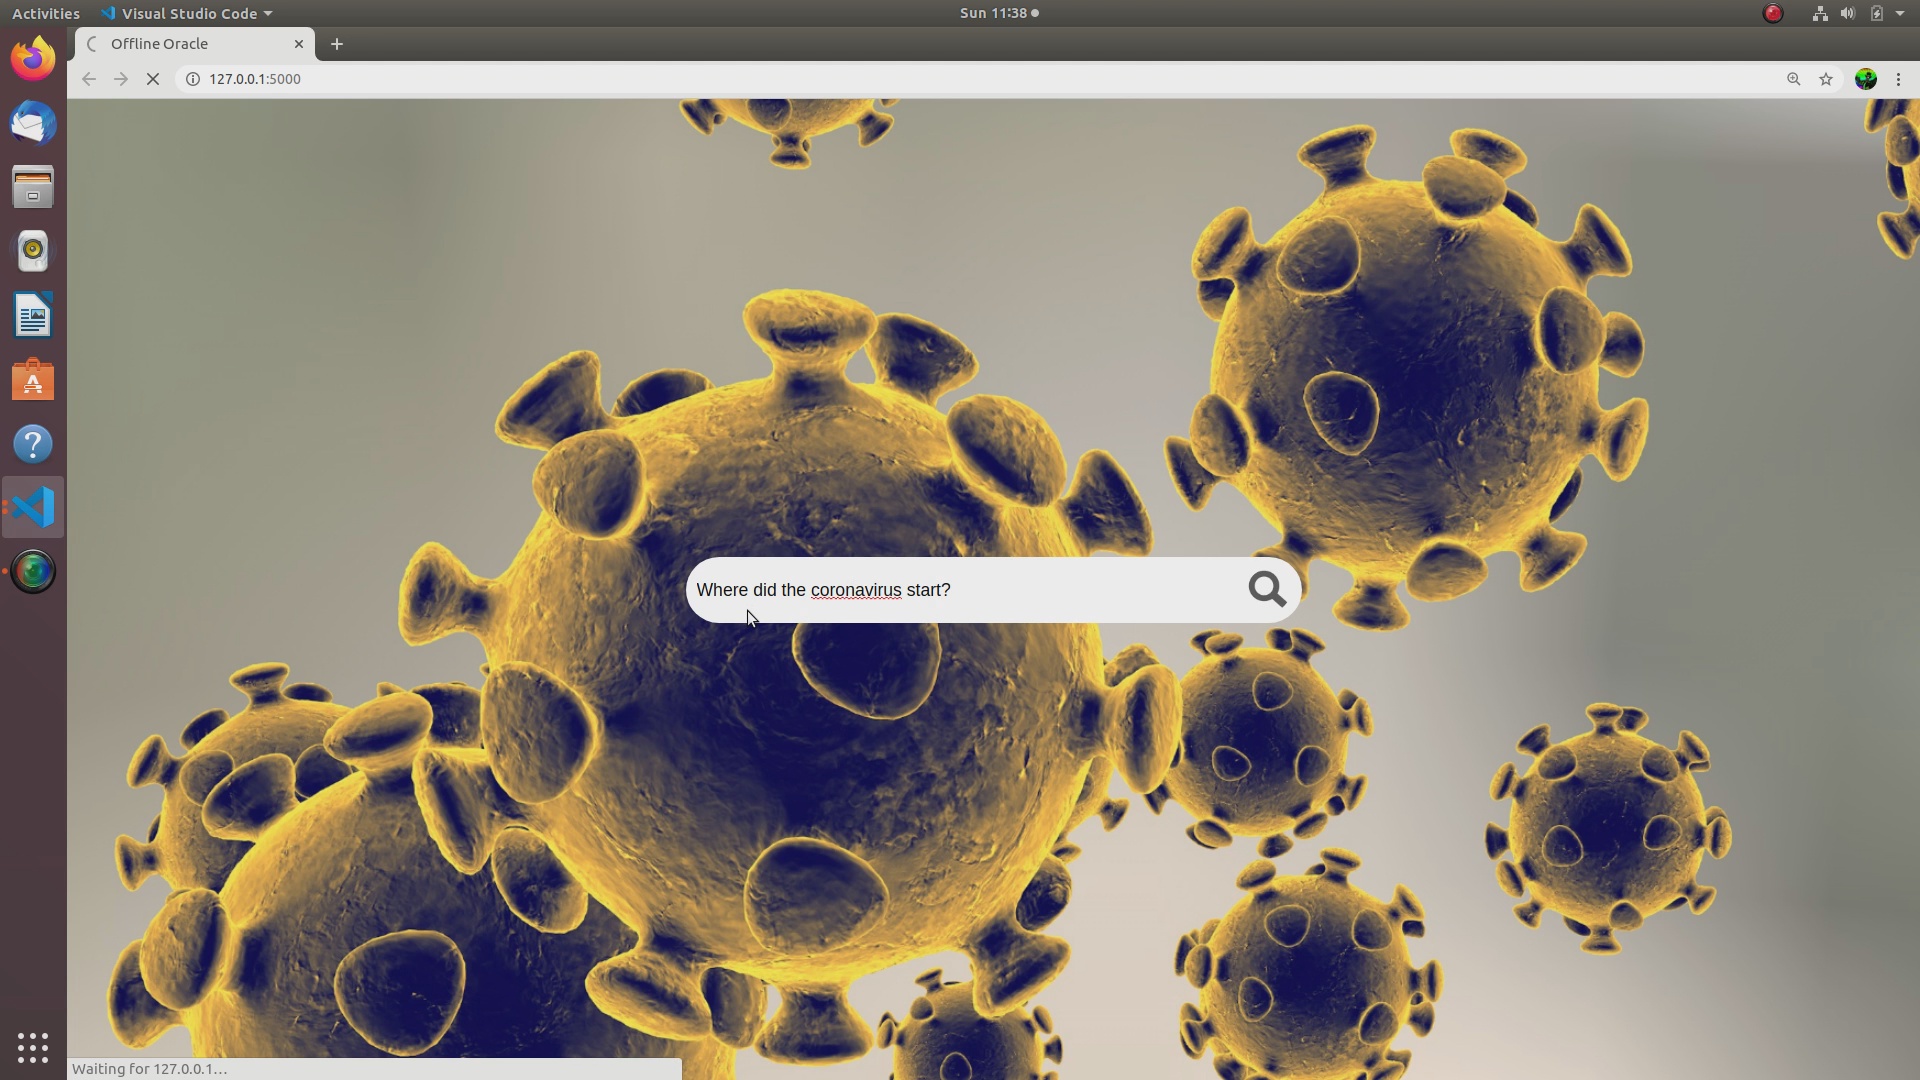Open the browser zoom indicator icon
This screenshot has height=1080, width=1920.
(x=1793, y=79)
